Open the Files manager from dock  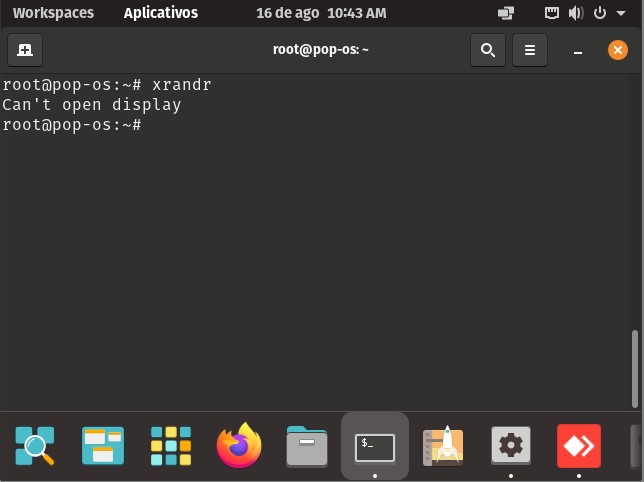(307, 446)
